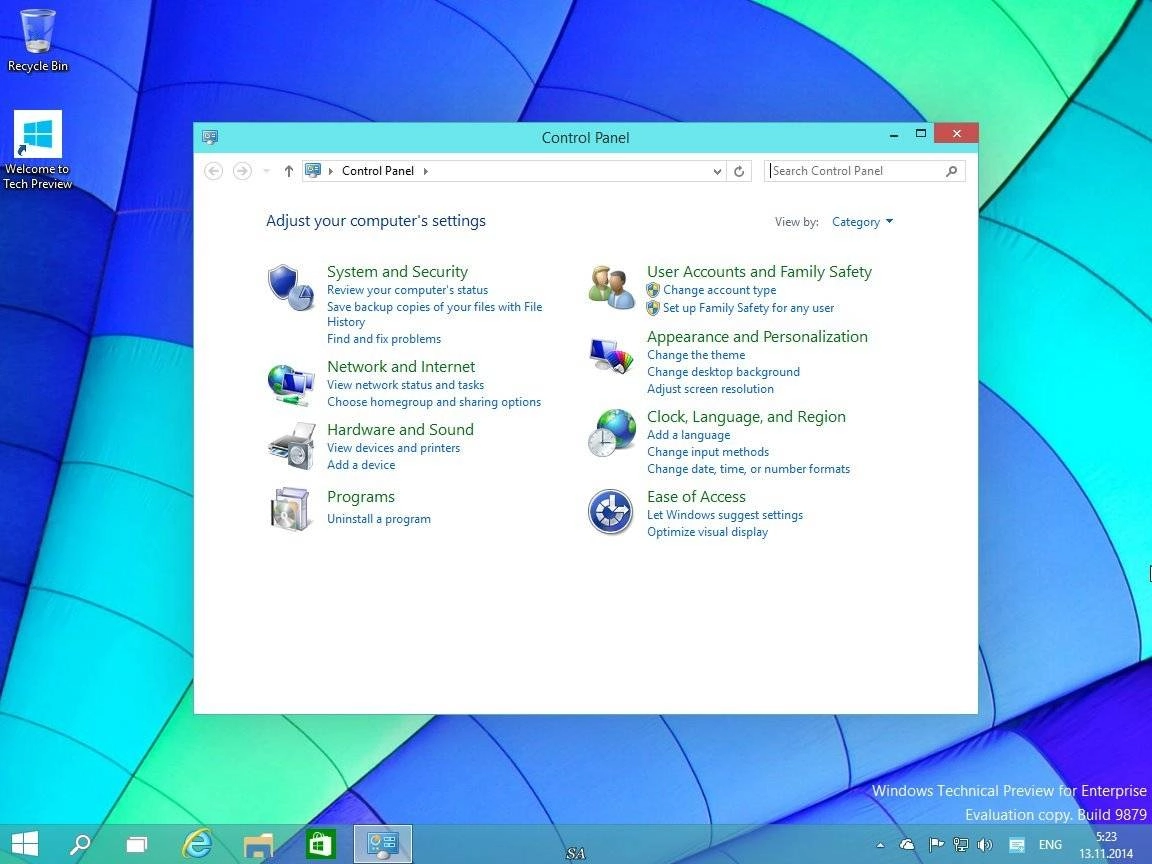
Task: Open Welcome to Tech Preview desktop shortcut
Action: click(37, 151)
